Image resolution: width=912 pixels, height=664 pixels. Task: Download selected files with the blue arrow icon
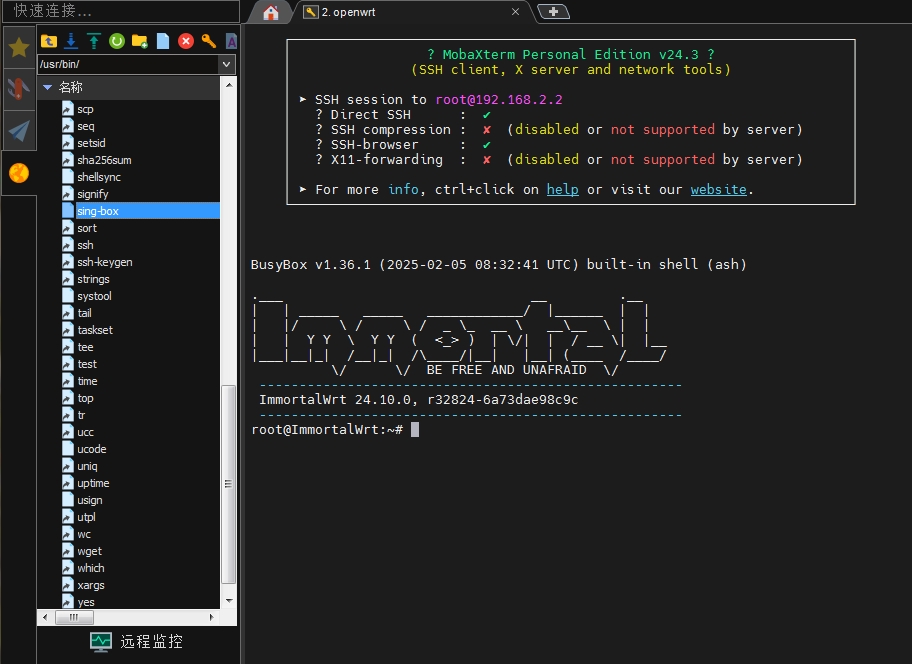[71, 41]
